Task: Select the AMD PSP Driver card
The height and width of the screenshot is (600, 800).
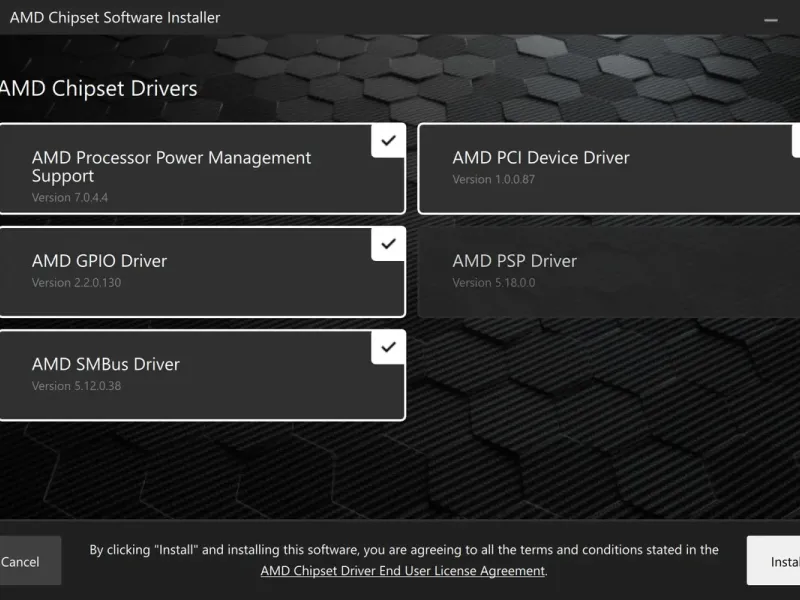Action: [x=609, y=272]
